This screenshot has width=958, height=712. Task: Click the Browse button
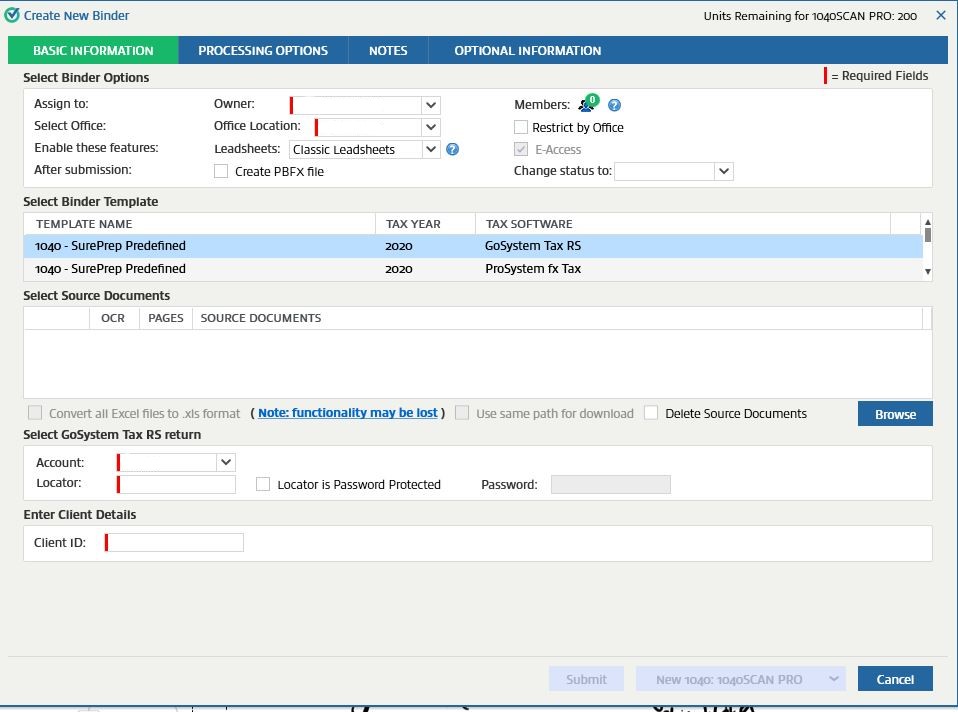click(x=895, y=414)
